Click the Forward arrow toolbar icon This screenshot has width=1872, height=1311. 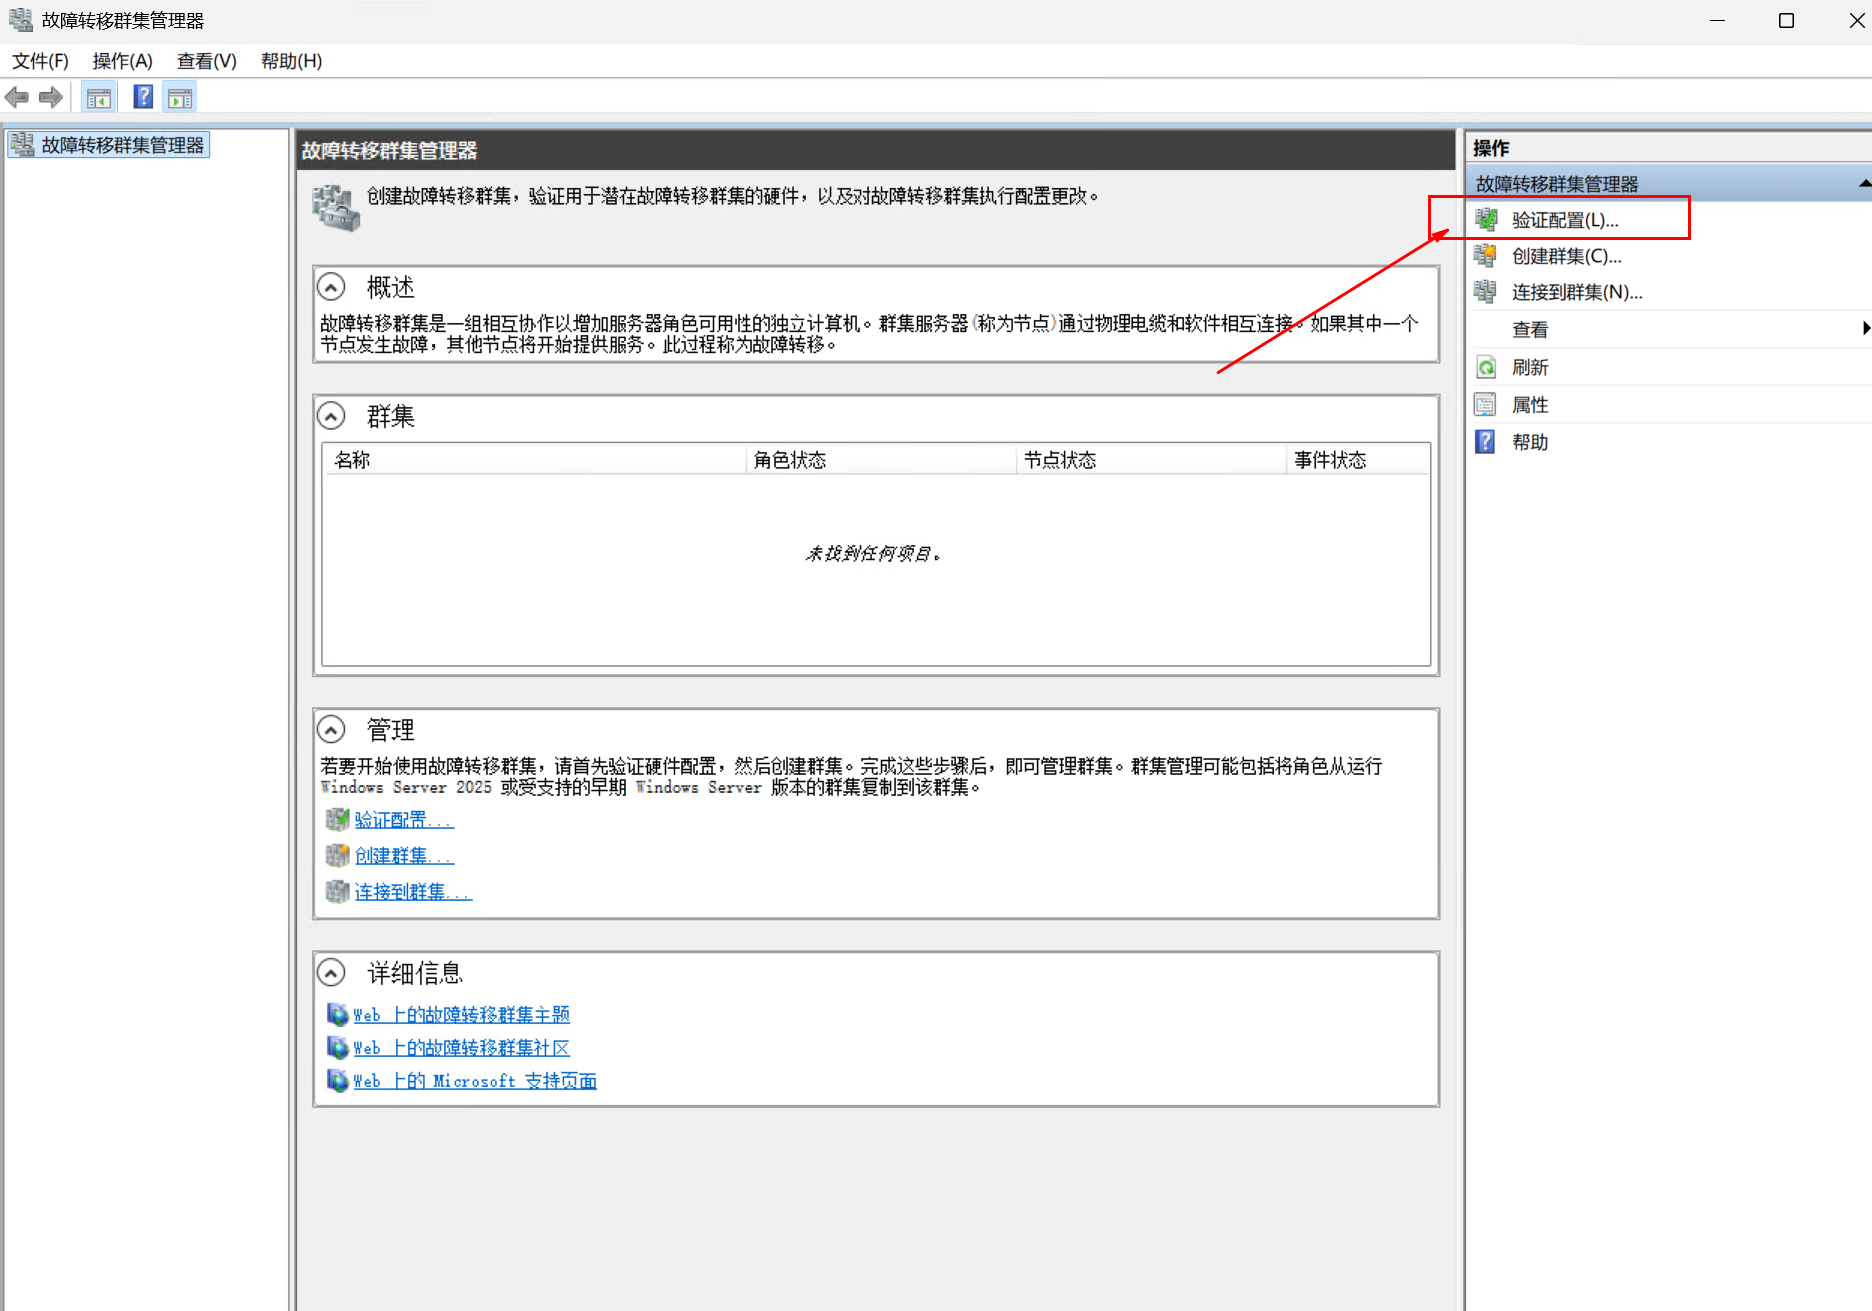point(51,97)
